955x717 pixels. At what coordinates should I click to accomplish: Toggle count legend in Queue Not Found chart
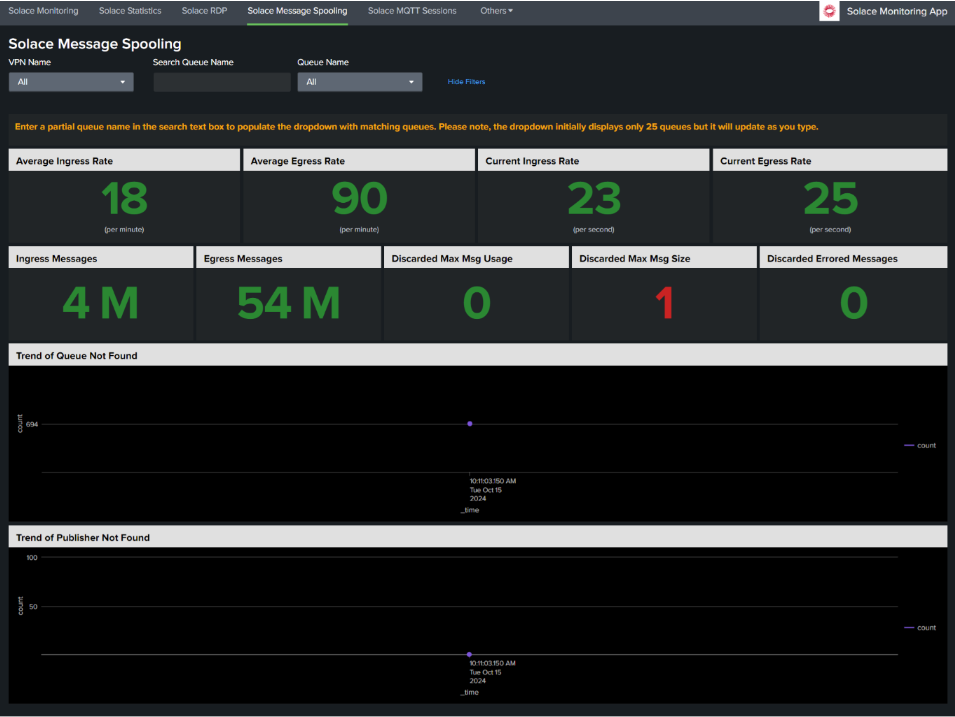pos(920,445)
